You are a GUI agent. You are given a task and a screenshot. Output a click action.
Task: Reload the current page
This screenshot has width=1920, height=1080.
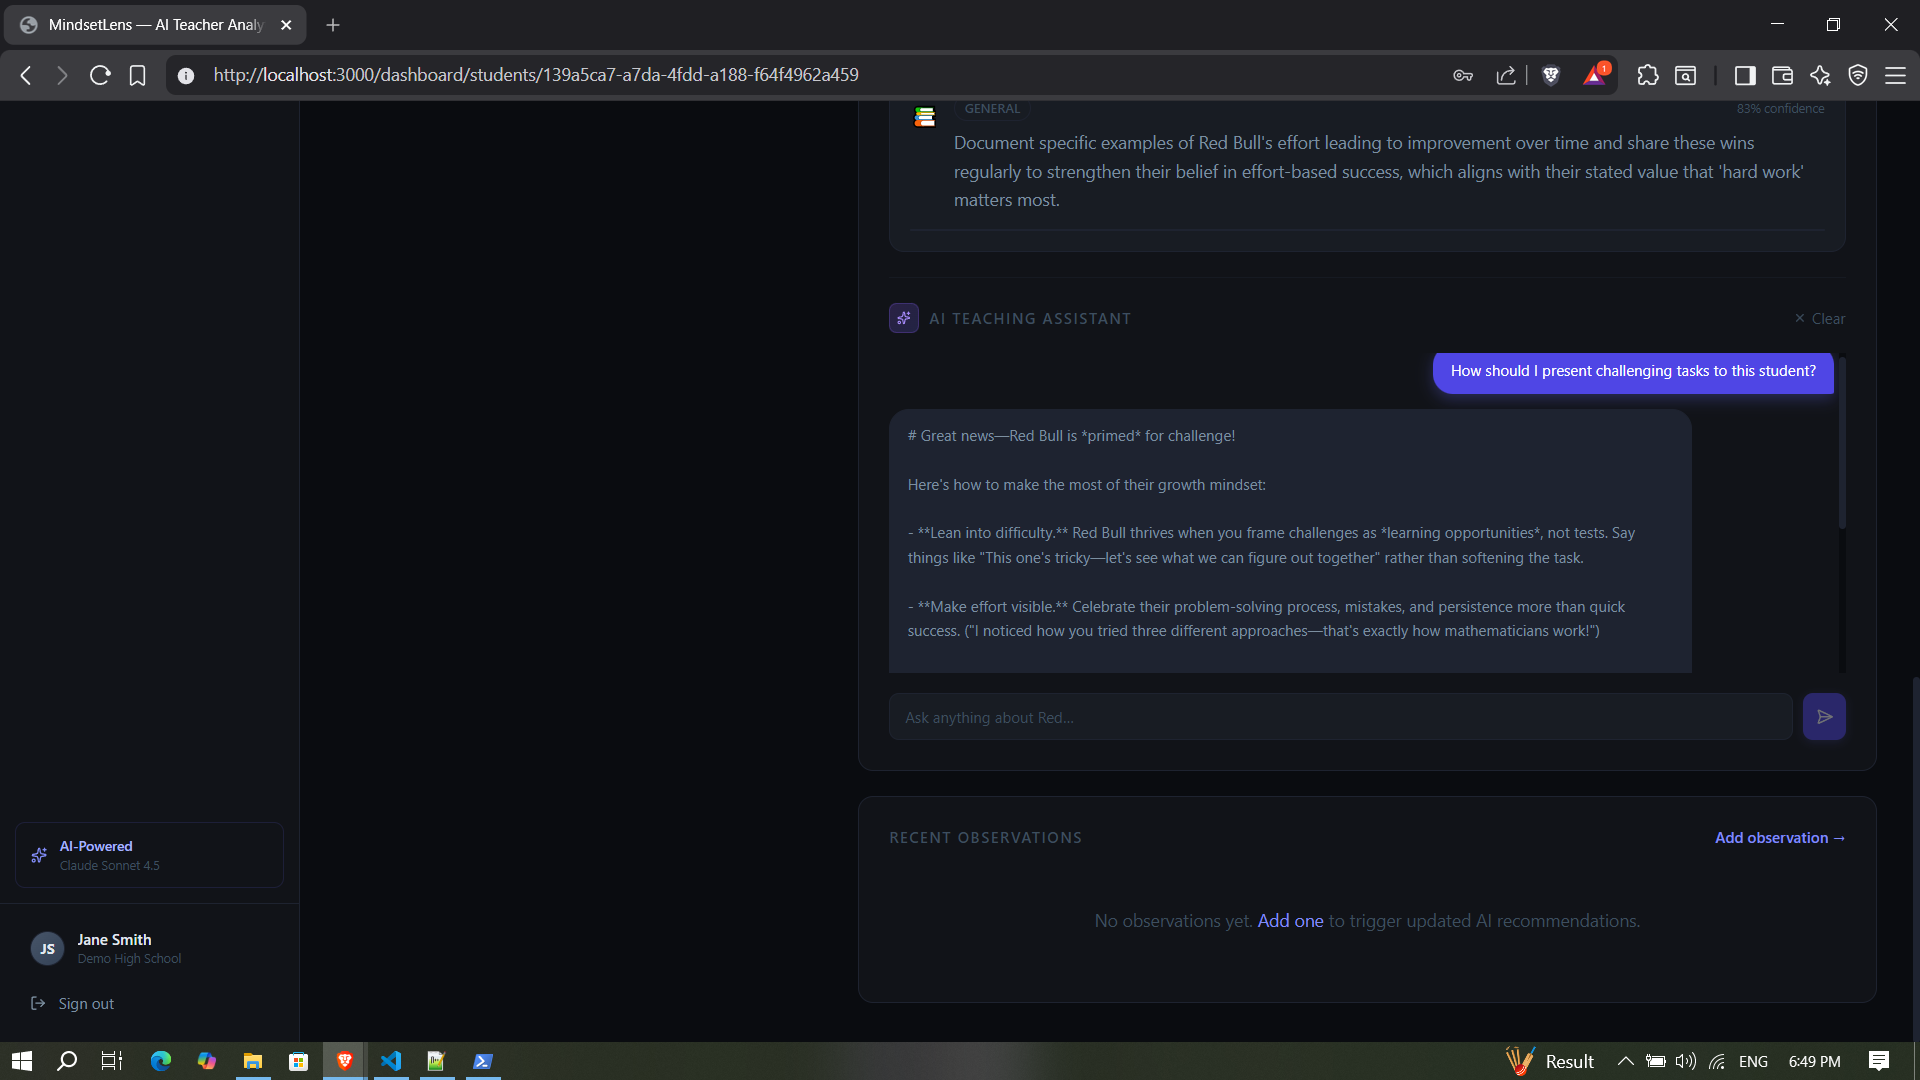click(100, 75)
